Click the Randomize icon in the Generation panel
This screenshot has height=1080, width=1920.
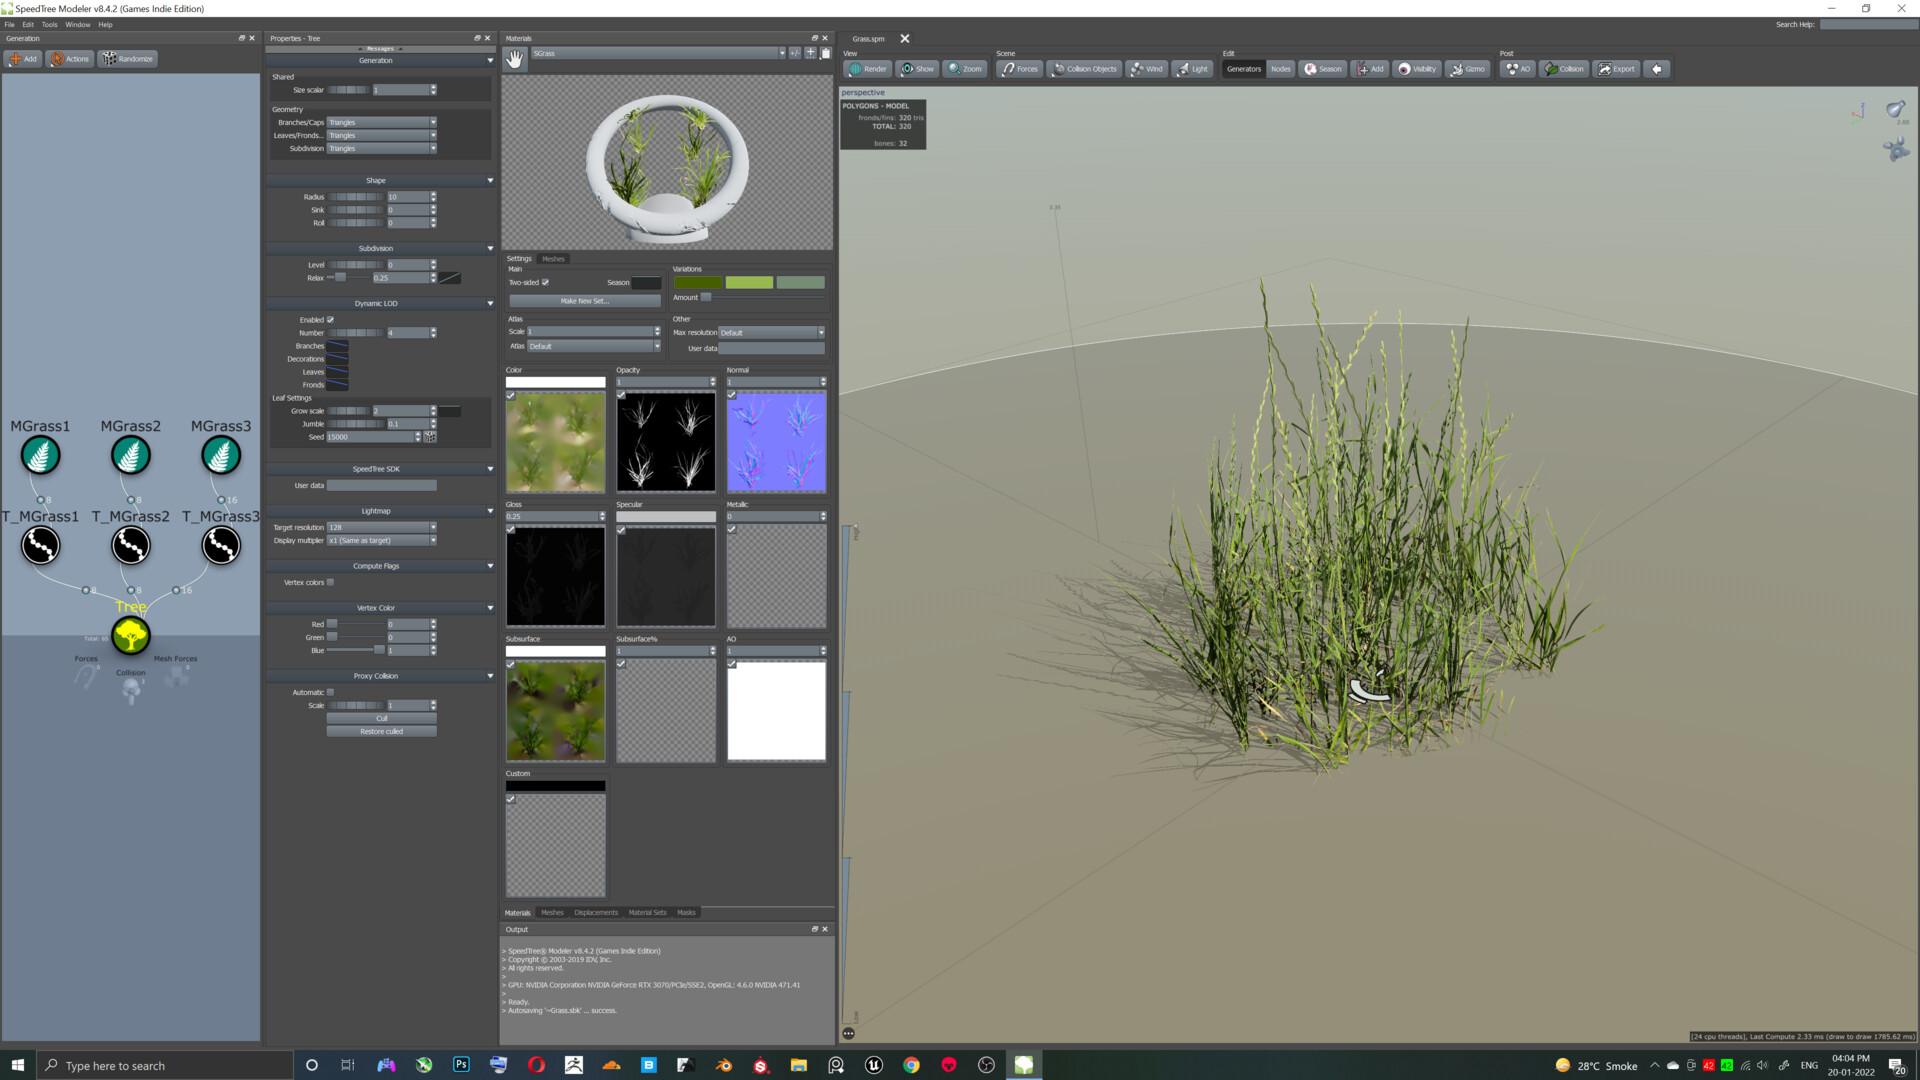tap(128, 58)
